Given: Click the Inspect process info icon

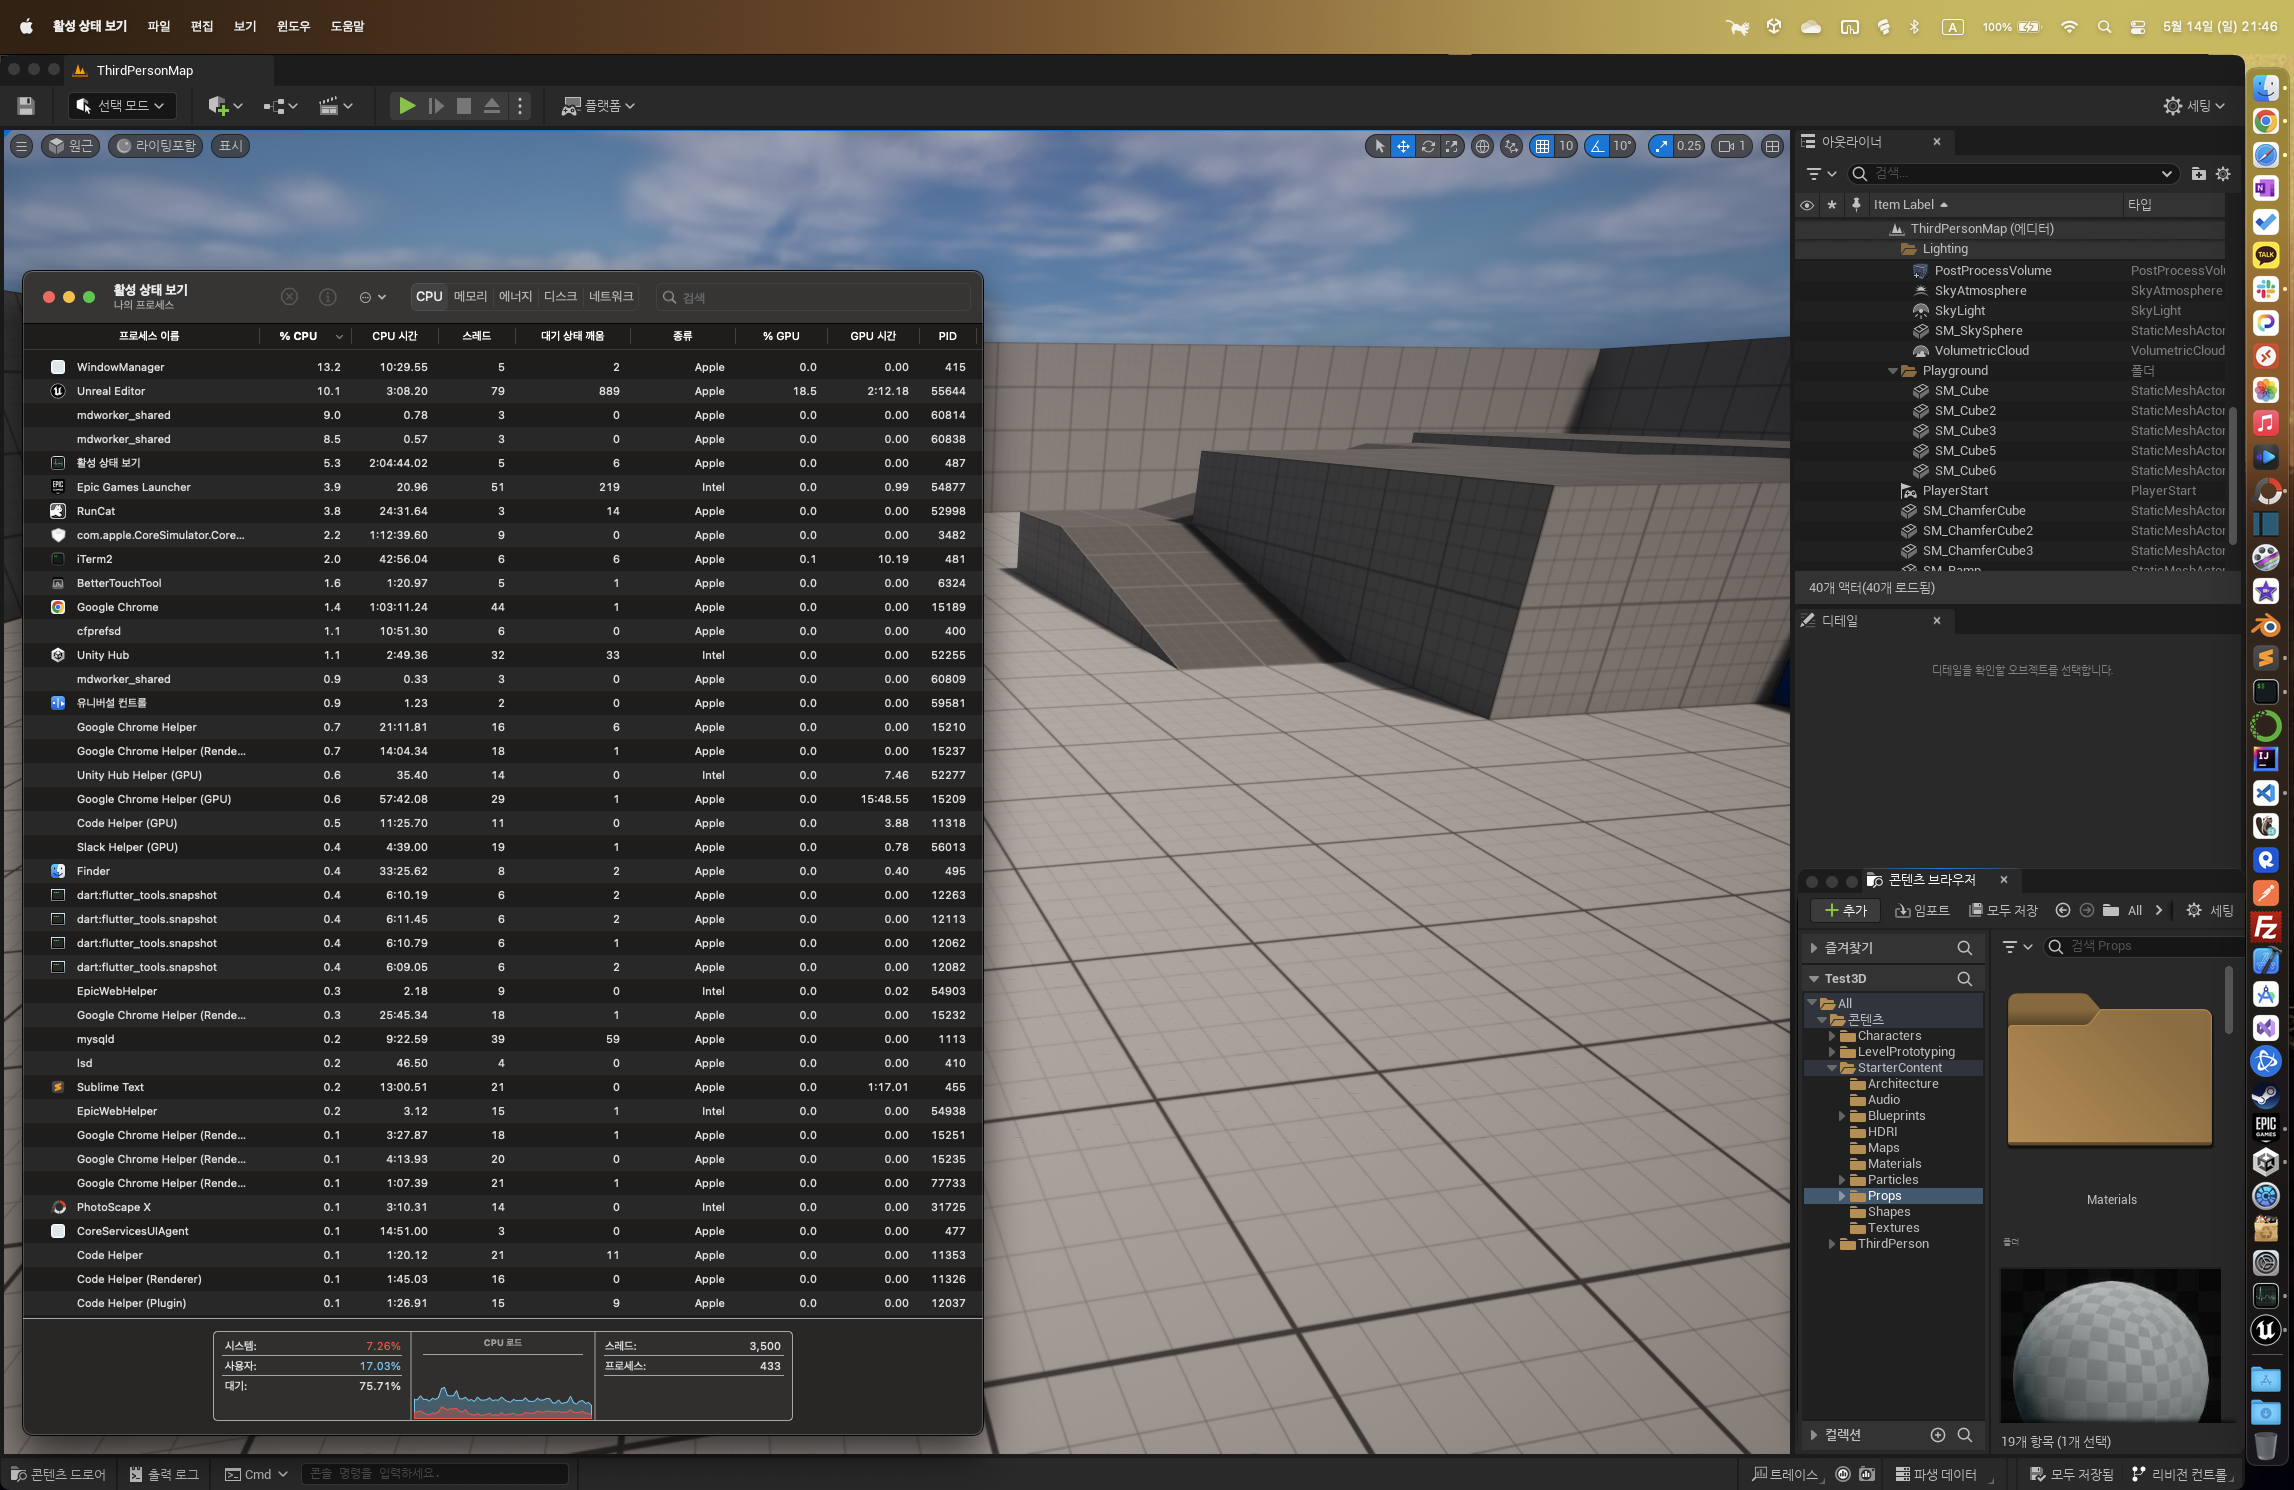Looking at the screenshot, I should pos(327,297).
